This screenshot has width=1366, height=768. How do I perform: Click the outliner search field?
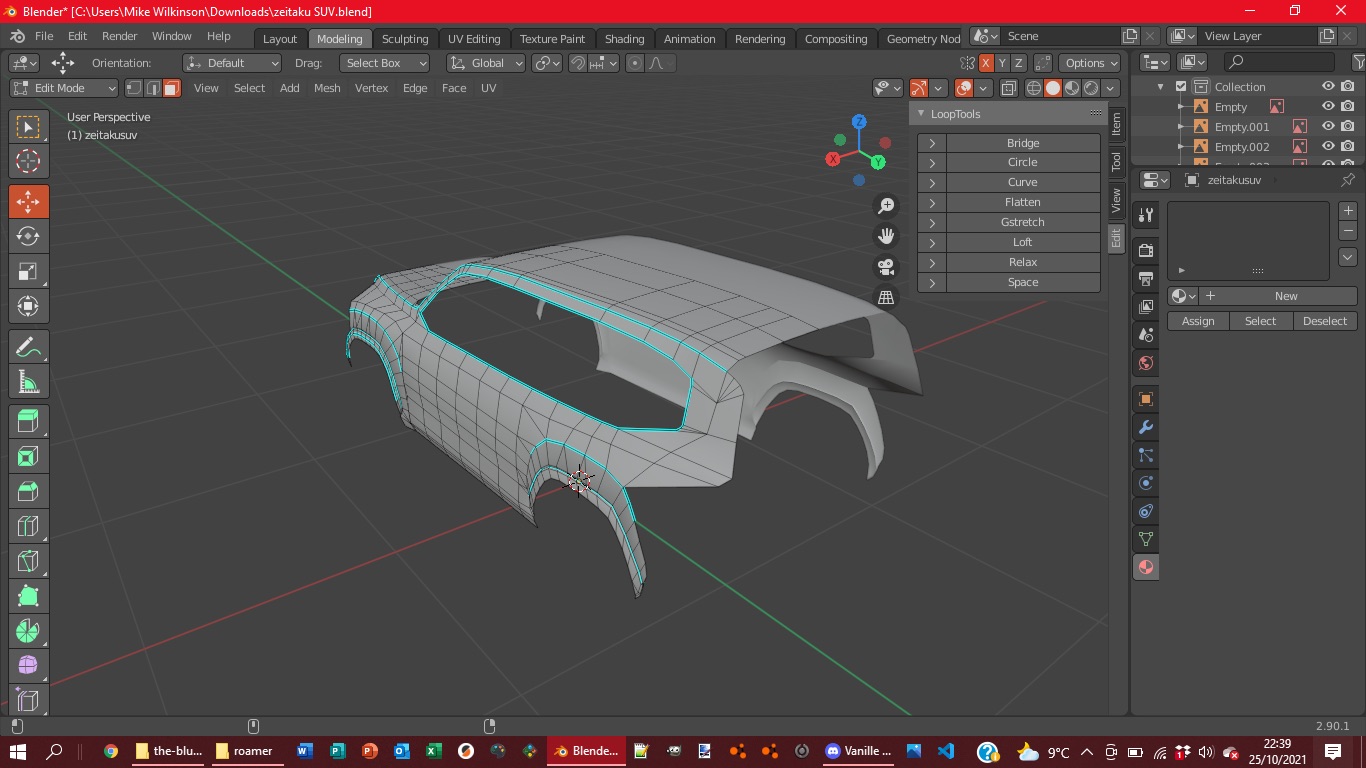tap(1290, 62)
